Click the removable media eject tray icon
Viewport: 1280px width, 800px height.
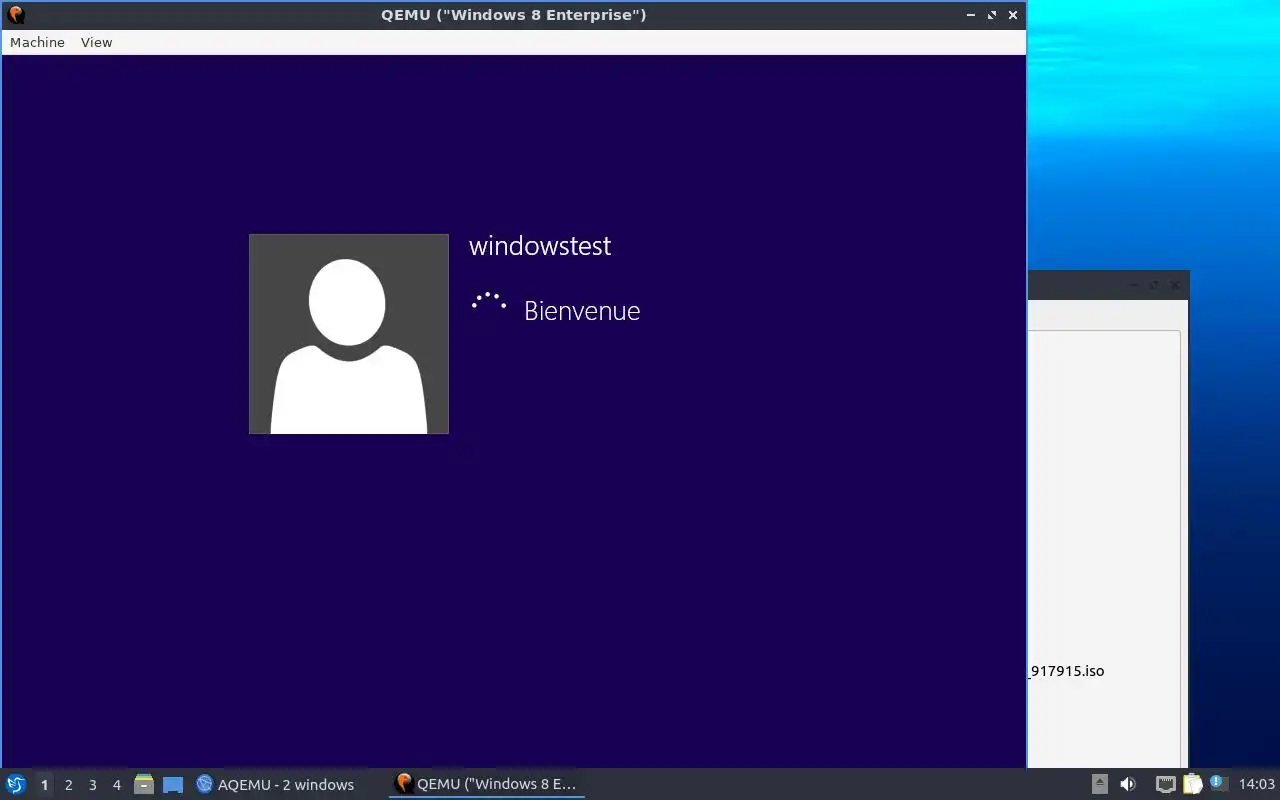click(1099, 784)
